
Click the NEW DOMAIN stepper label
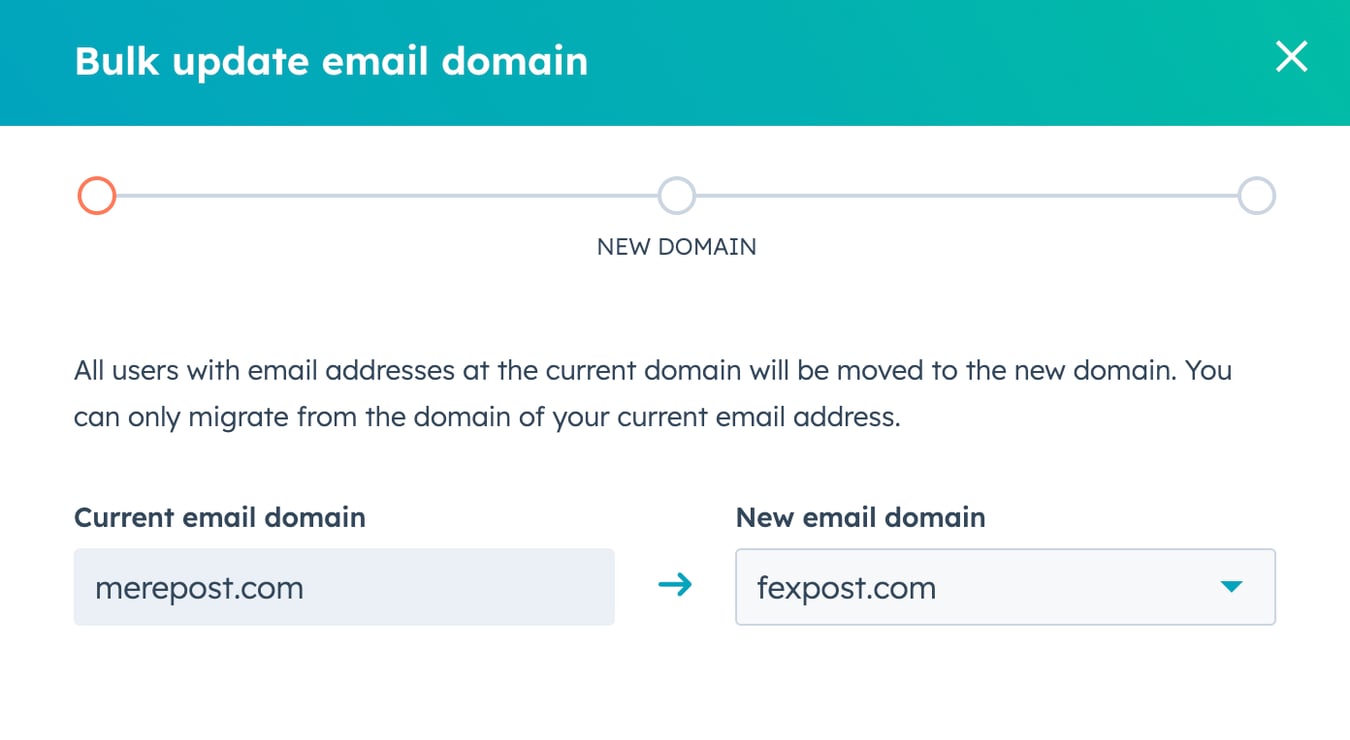(676, 246)
